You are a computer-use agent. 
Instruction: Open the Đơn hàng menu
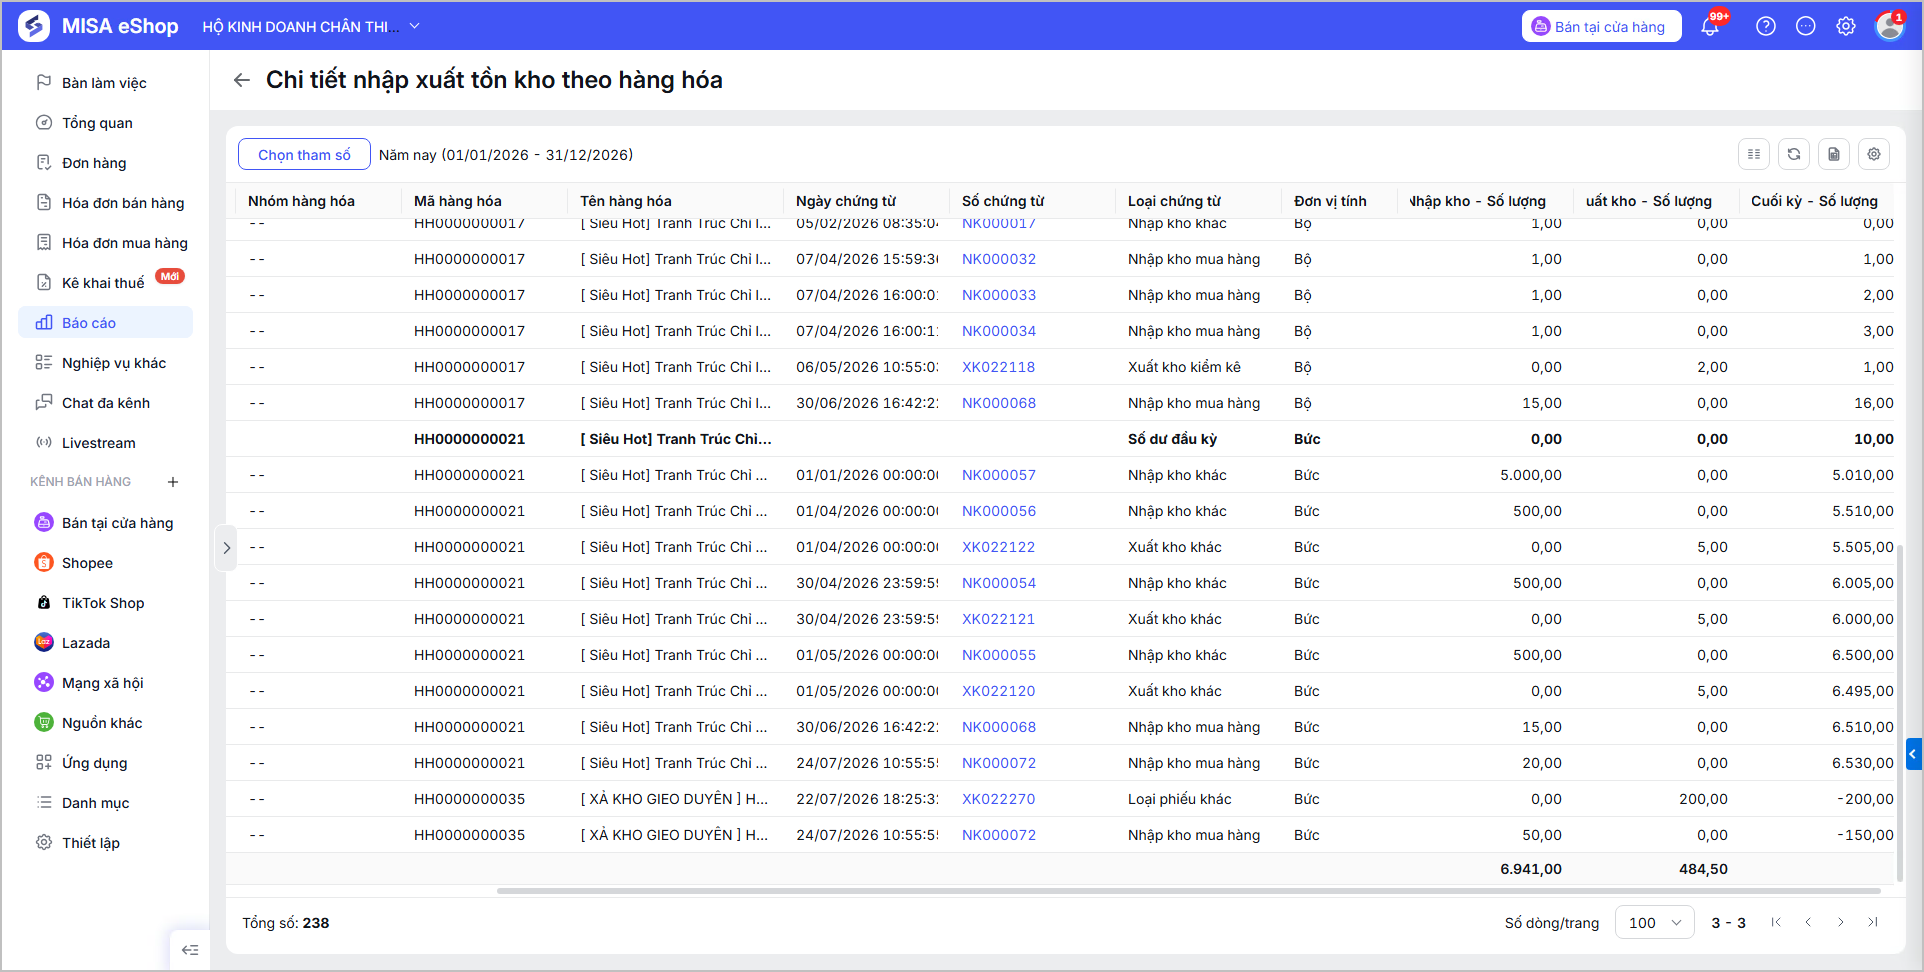[94, 163]
